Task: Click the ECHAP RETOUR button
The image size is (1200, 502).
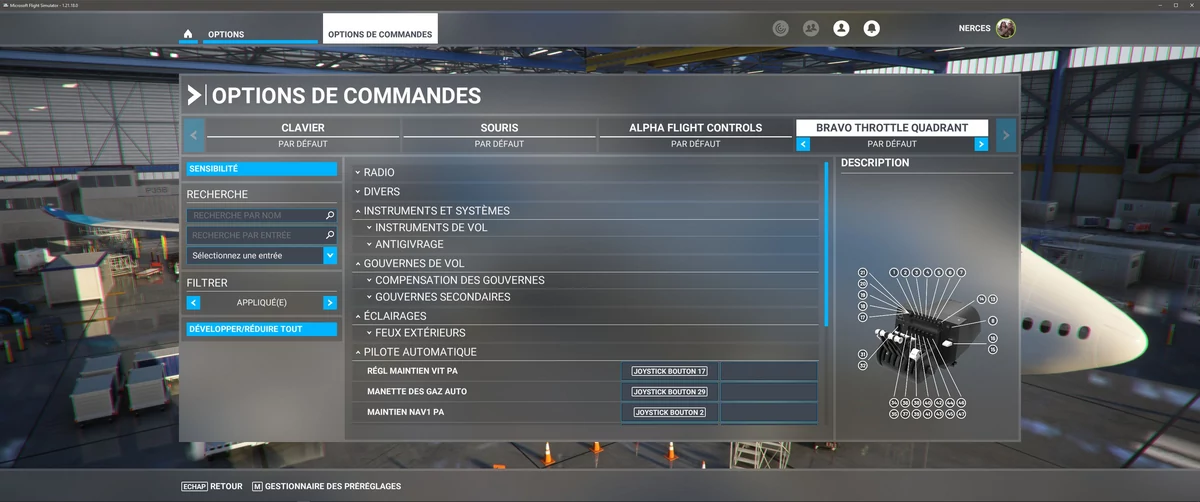Action: [211, 486]
